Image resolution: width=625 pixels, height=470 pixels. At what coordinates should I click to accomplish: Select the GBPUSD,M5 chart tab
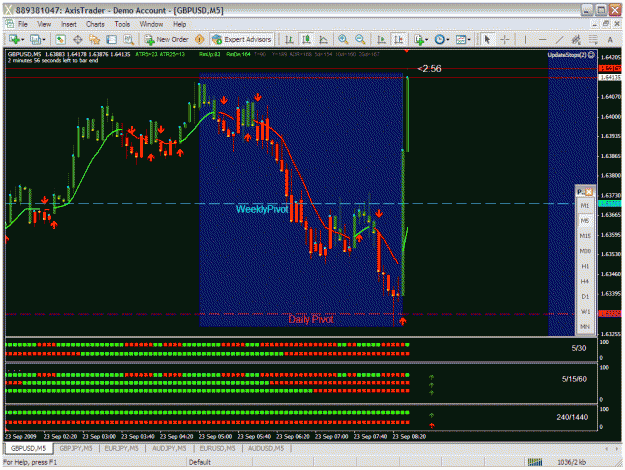click(x=28, y=448)
